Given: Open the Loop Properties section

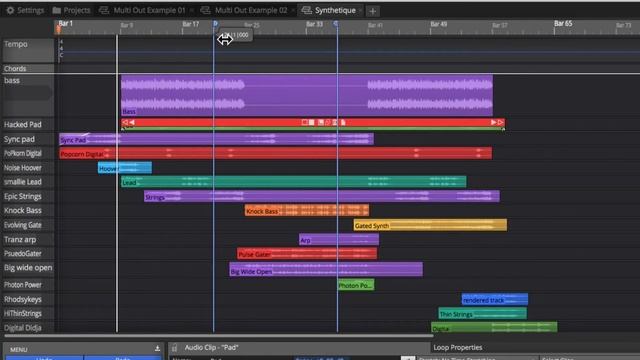Looking at the screenshot, I should tap(458, 347).
